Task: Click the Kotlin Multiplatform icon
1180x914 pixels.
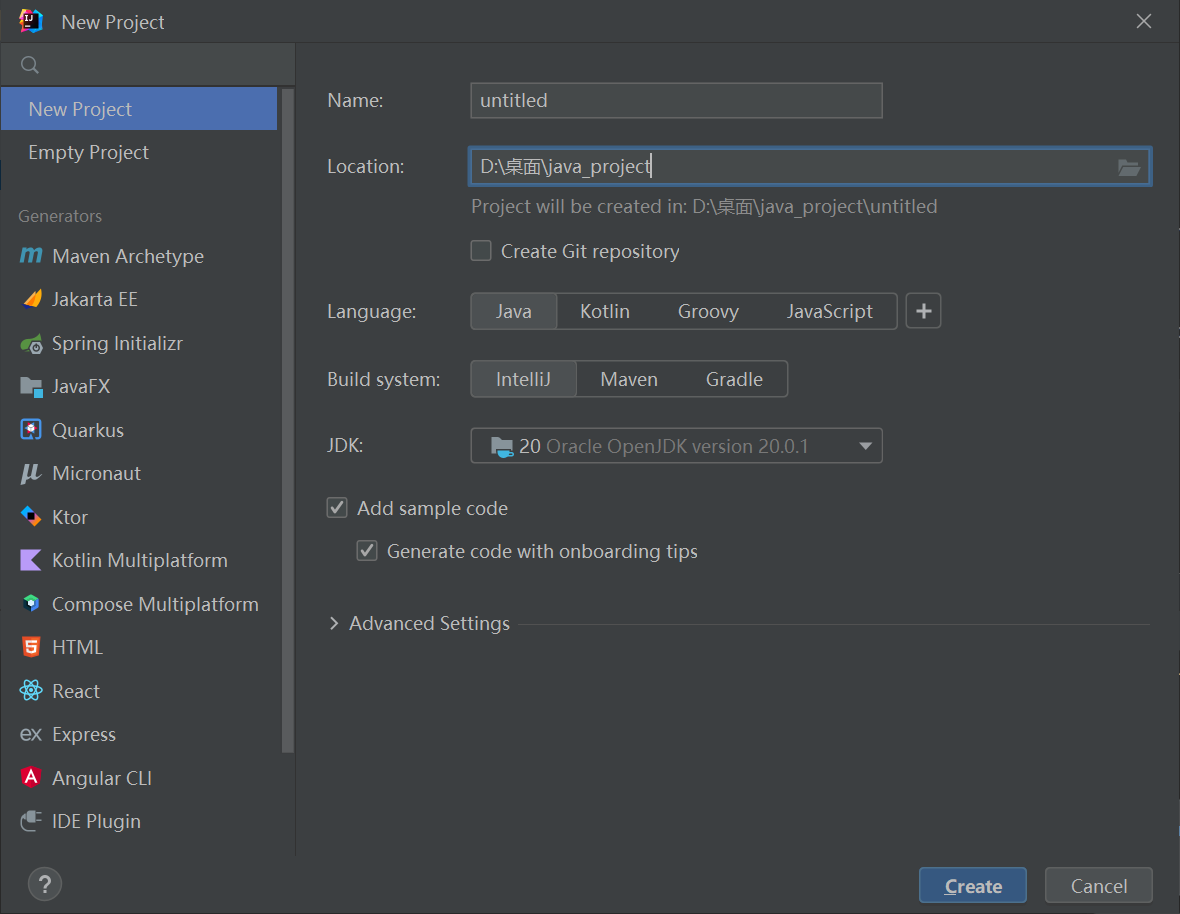Action: (x=31, y=560)
